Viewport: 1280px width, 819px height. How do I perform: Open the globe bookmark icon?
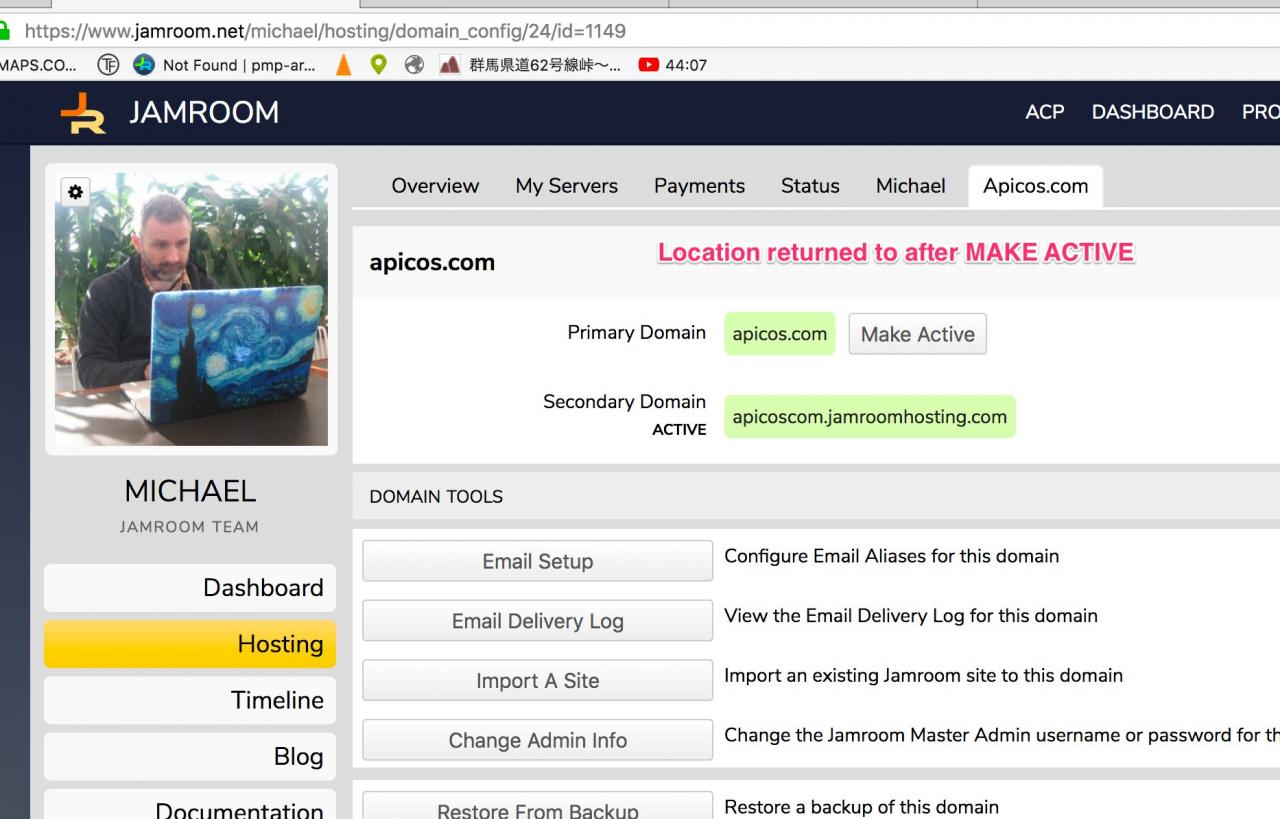coord(414,65)
